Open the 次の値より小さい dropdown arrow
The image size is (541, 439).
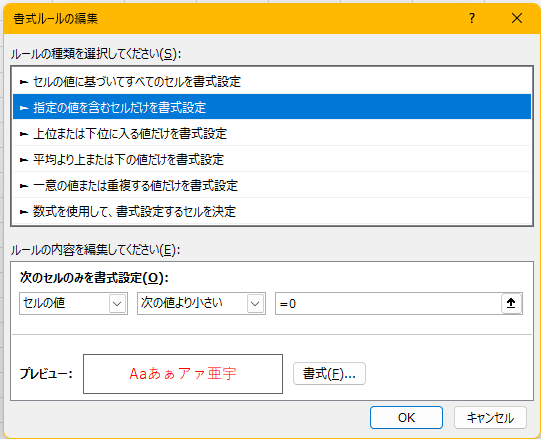[255, 304]
